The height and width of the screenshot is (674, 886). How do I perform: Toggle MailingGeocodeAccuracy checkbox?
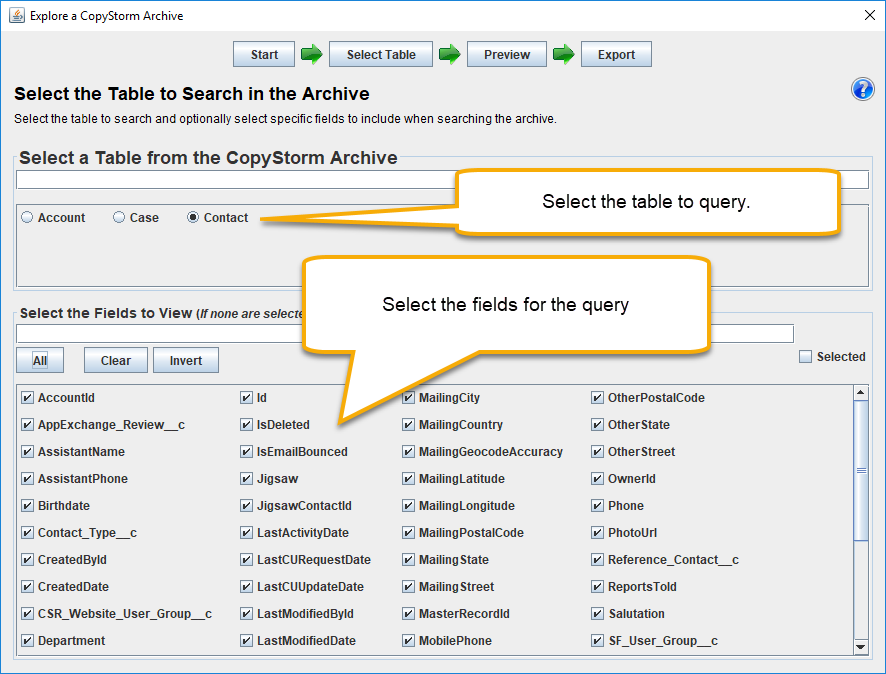(x=409, y=452)
